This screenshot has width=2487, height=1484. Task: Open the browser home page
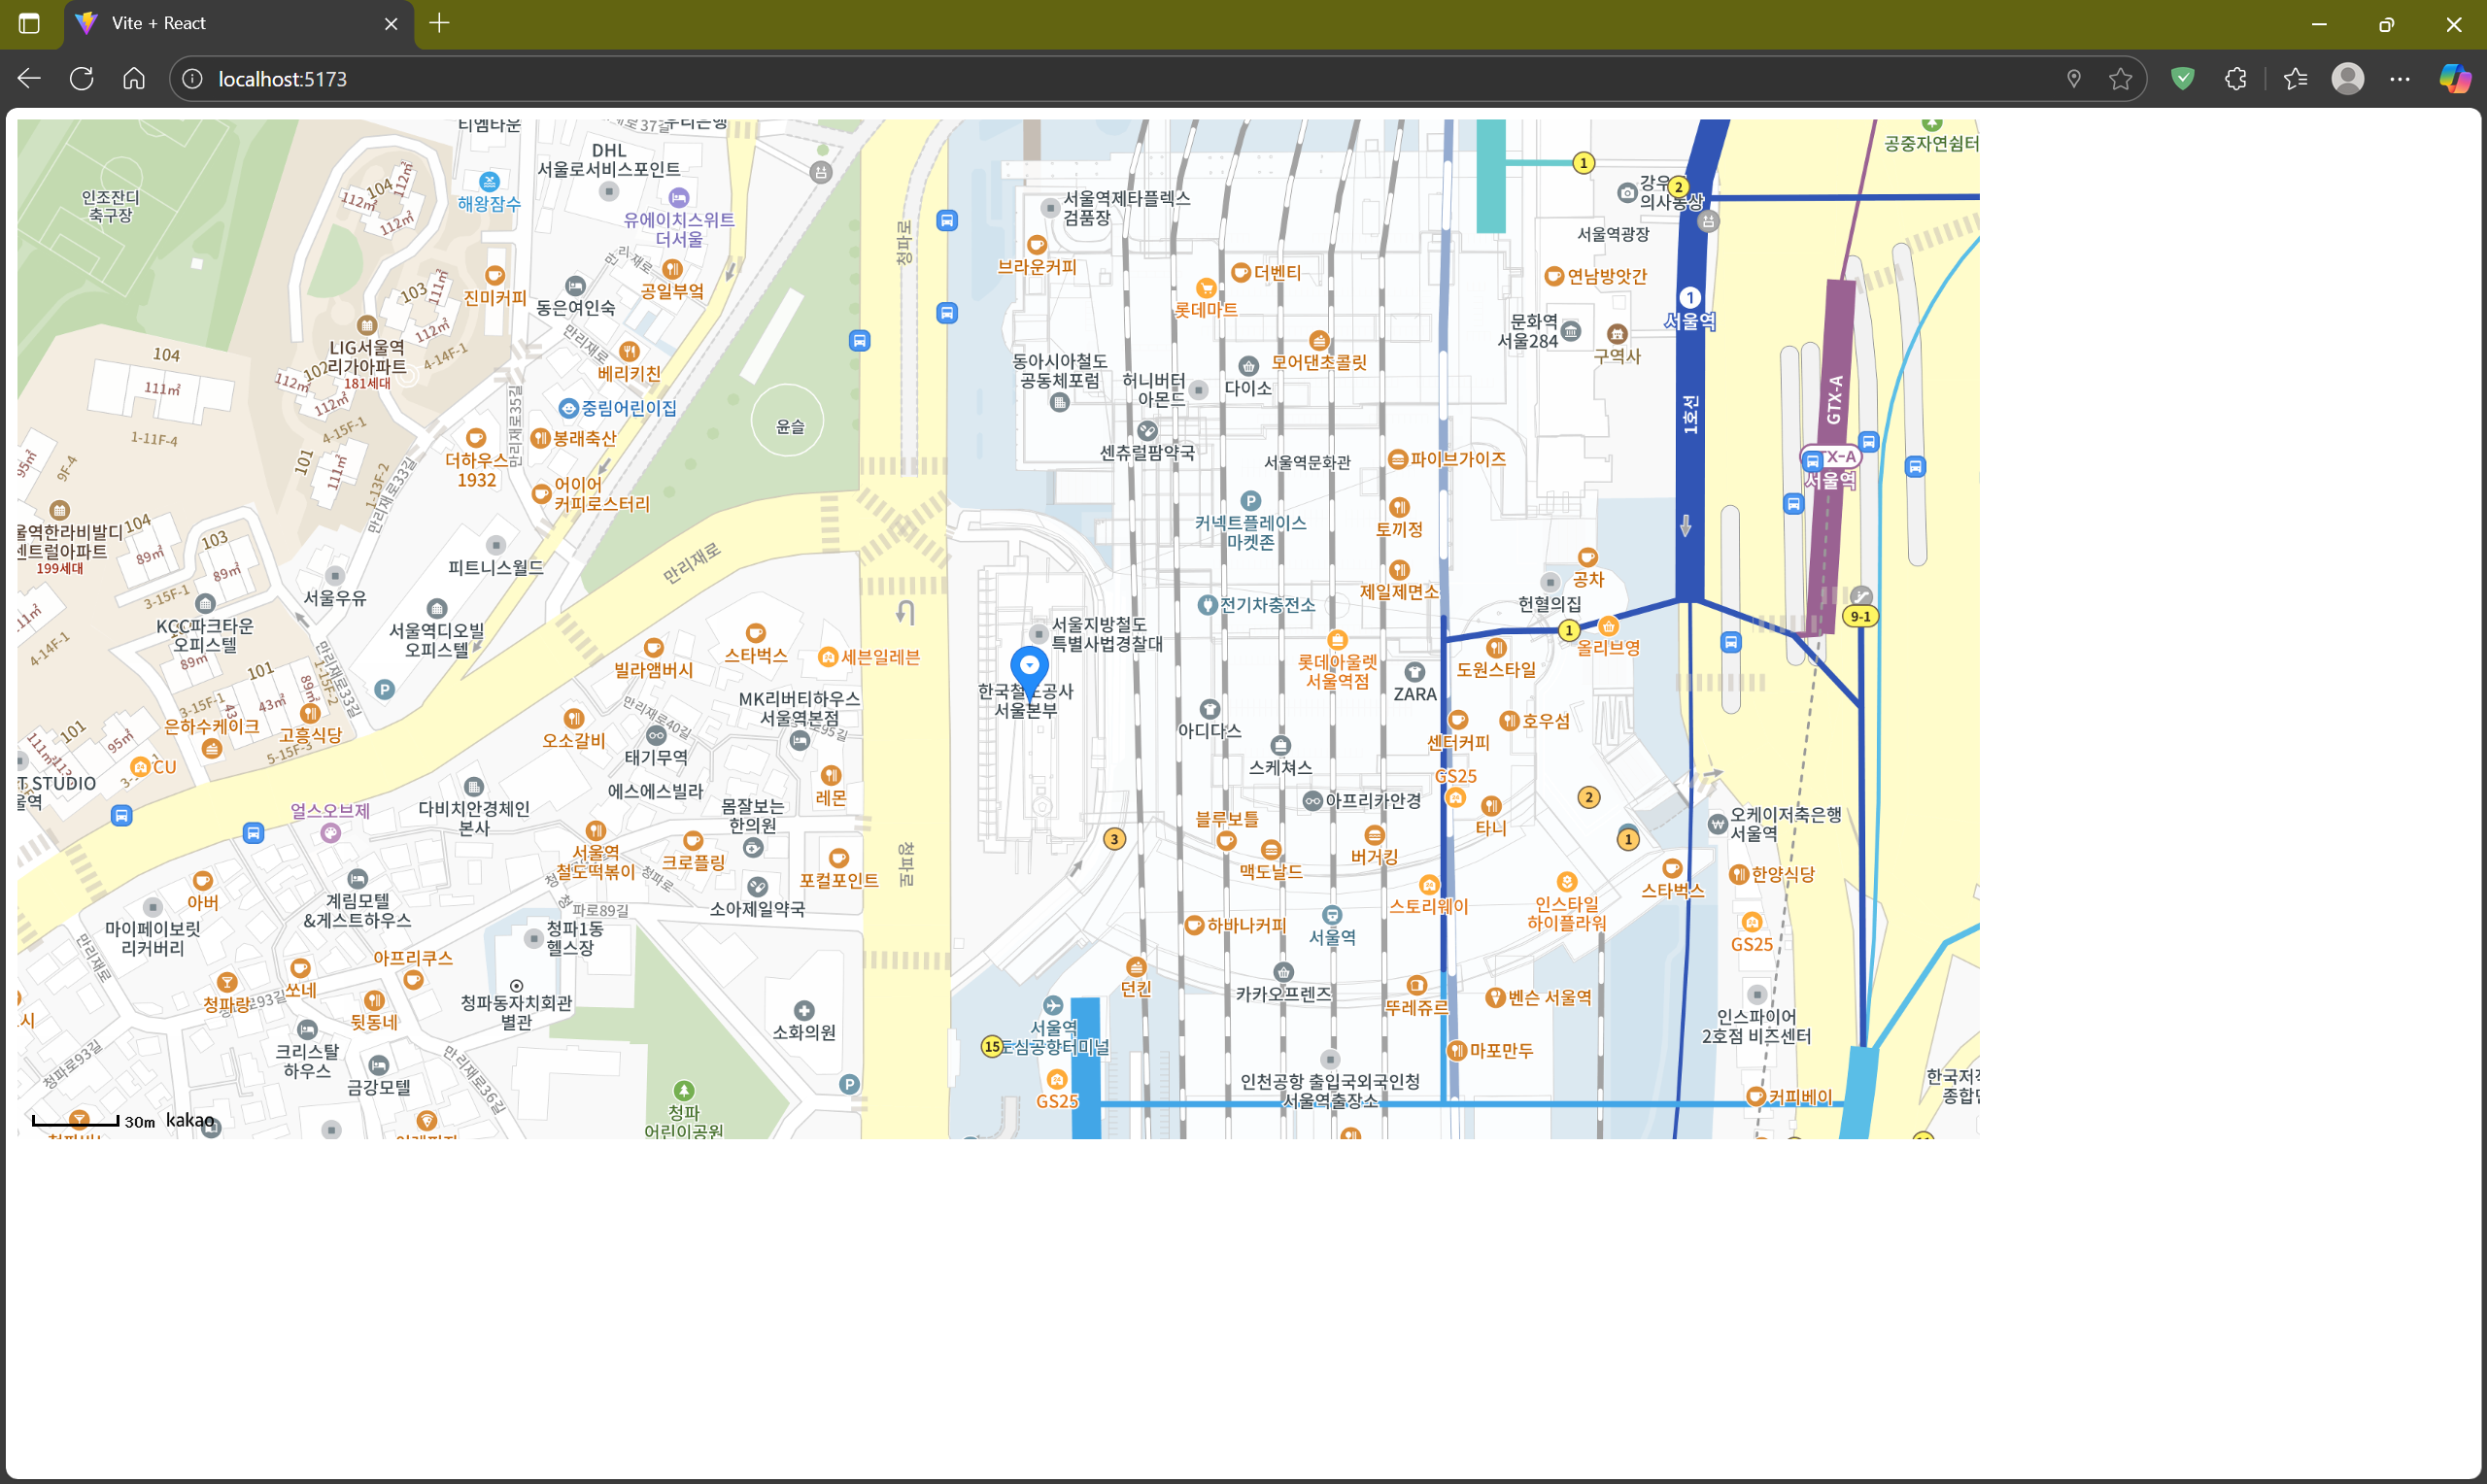point(134,79)
